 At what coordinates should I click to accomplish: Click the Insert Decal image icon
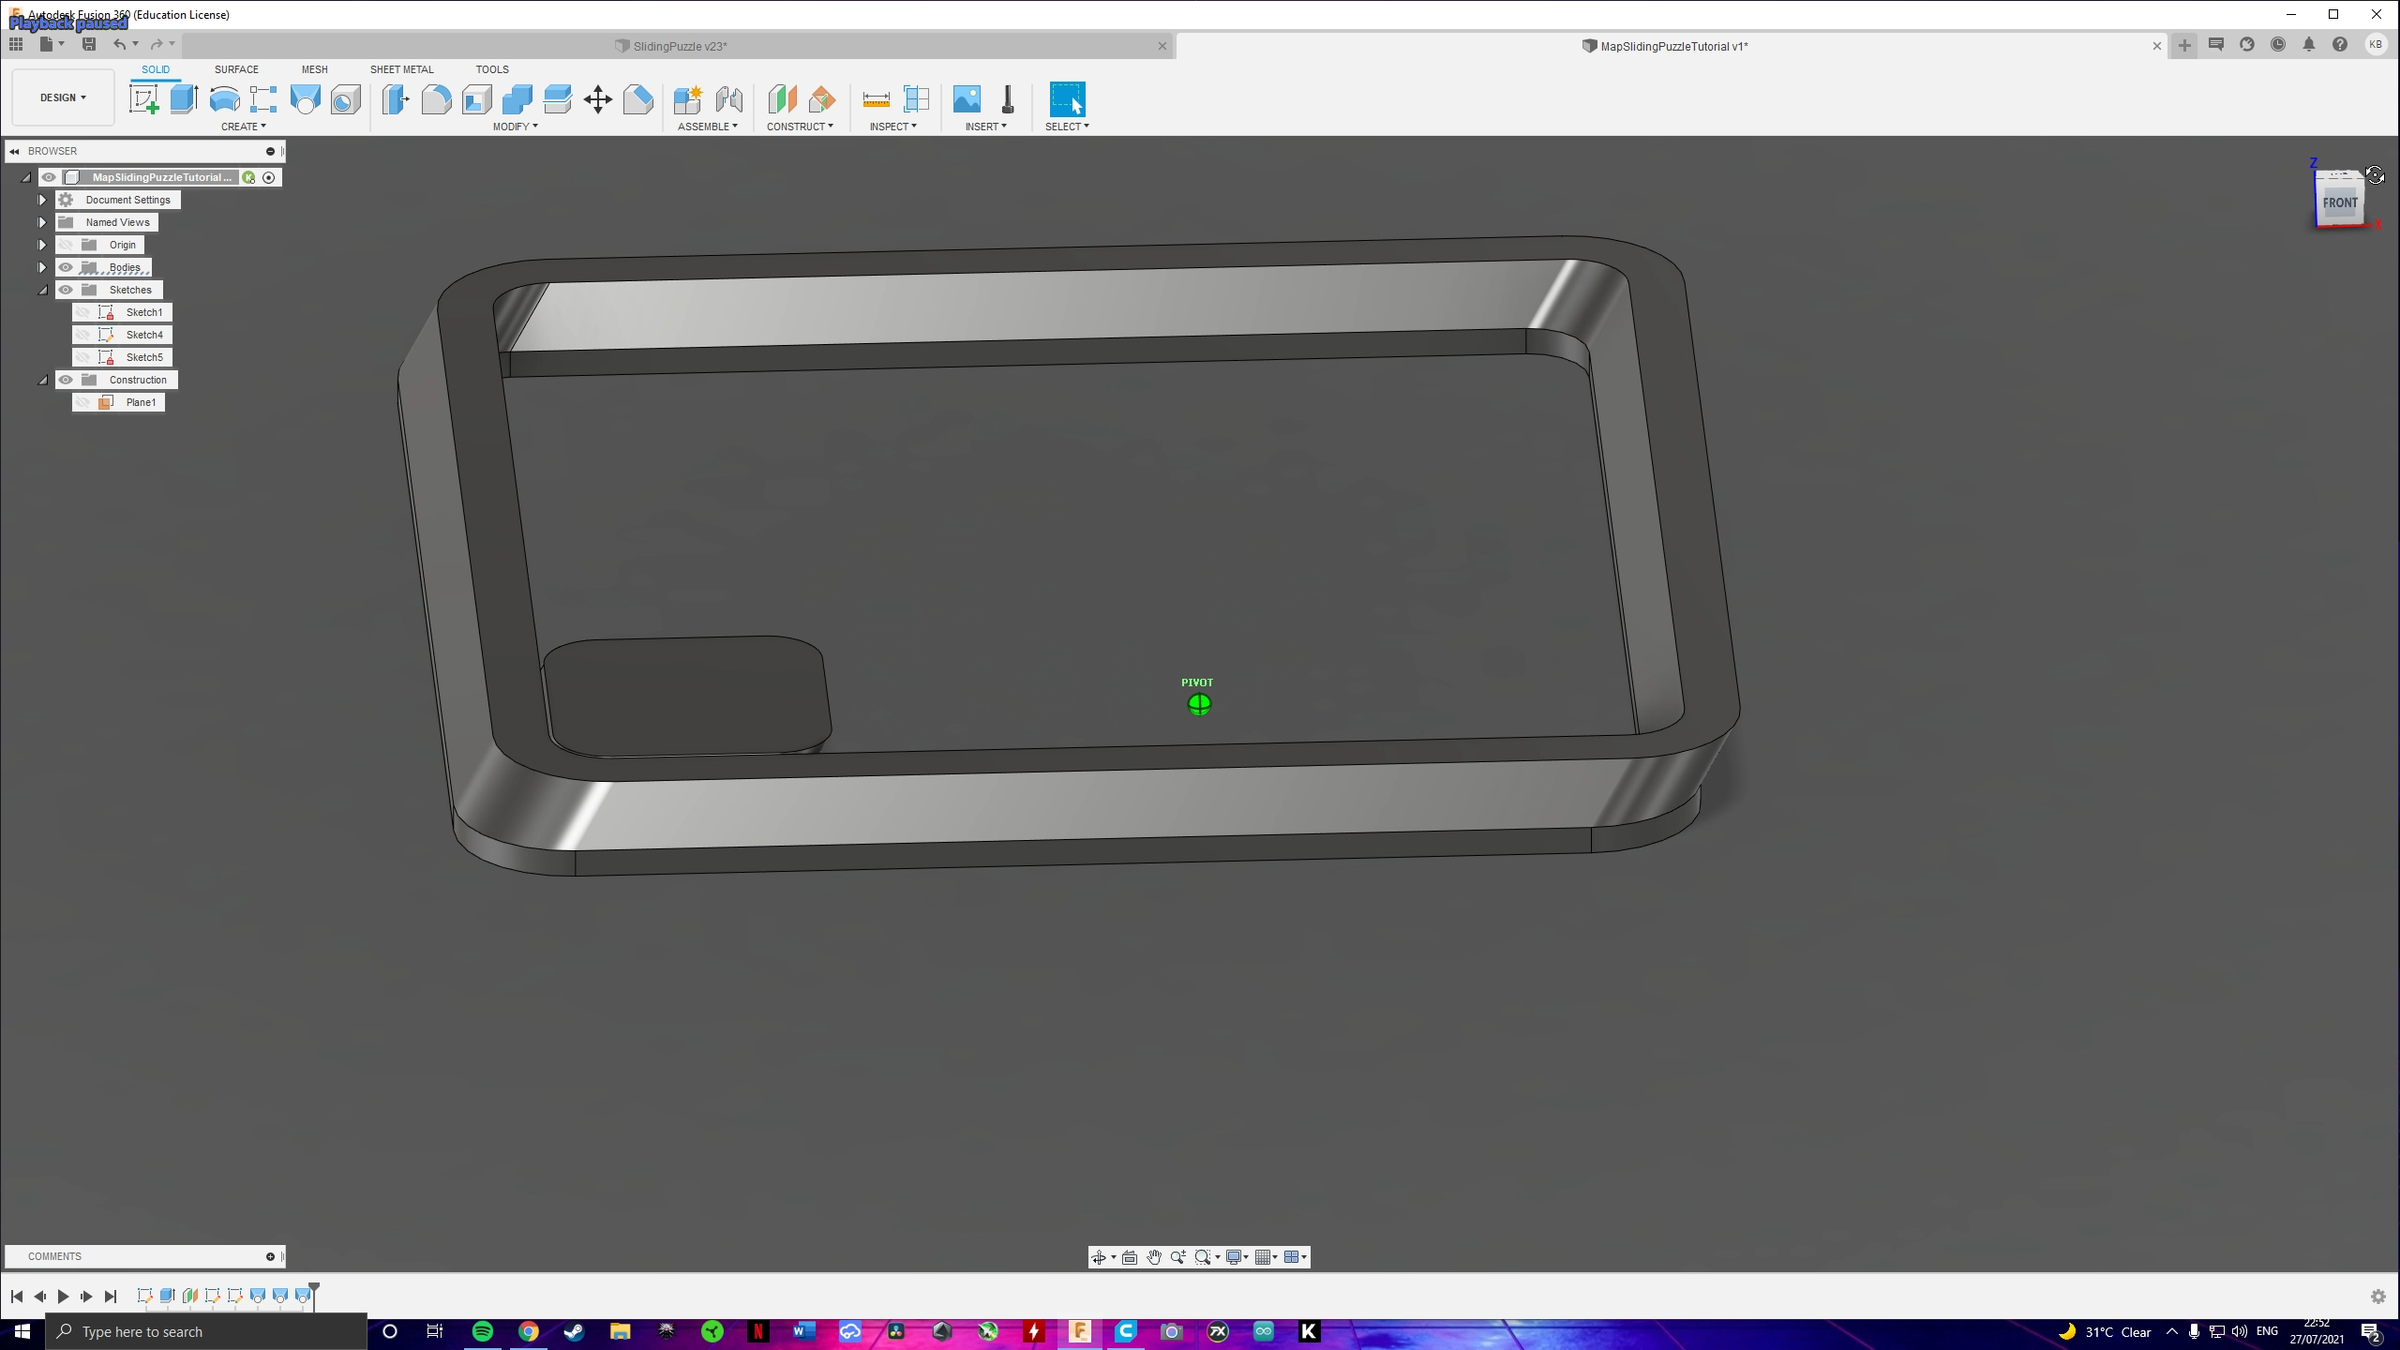tap(966, 99)
